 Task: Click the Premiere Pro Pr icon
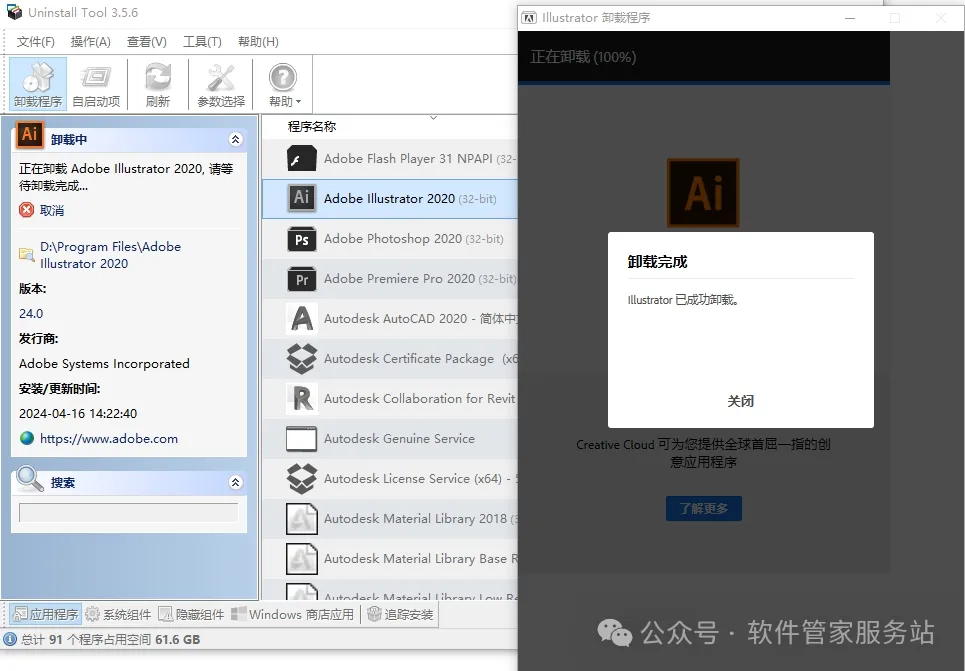[x=302, y=279]
